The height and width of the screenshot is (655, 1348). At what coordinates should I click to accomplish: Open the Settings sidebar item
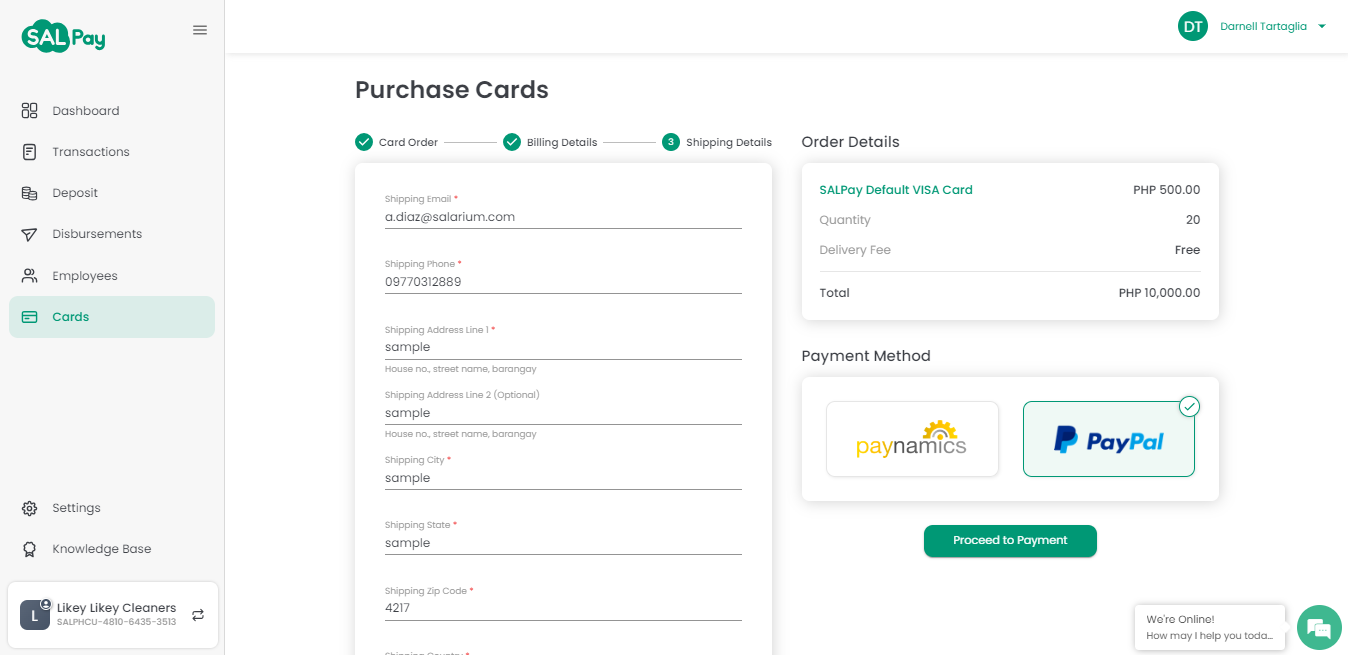click(x=112, y=508)
